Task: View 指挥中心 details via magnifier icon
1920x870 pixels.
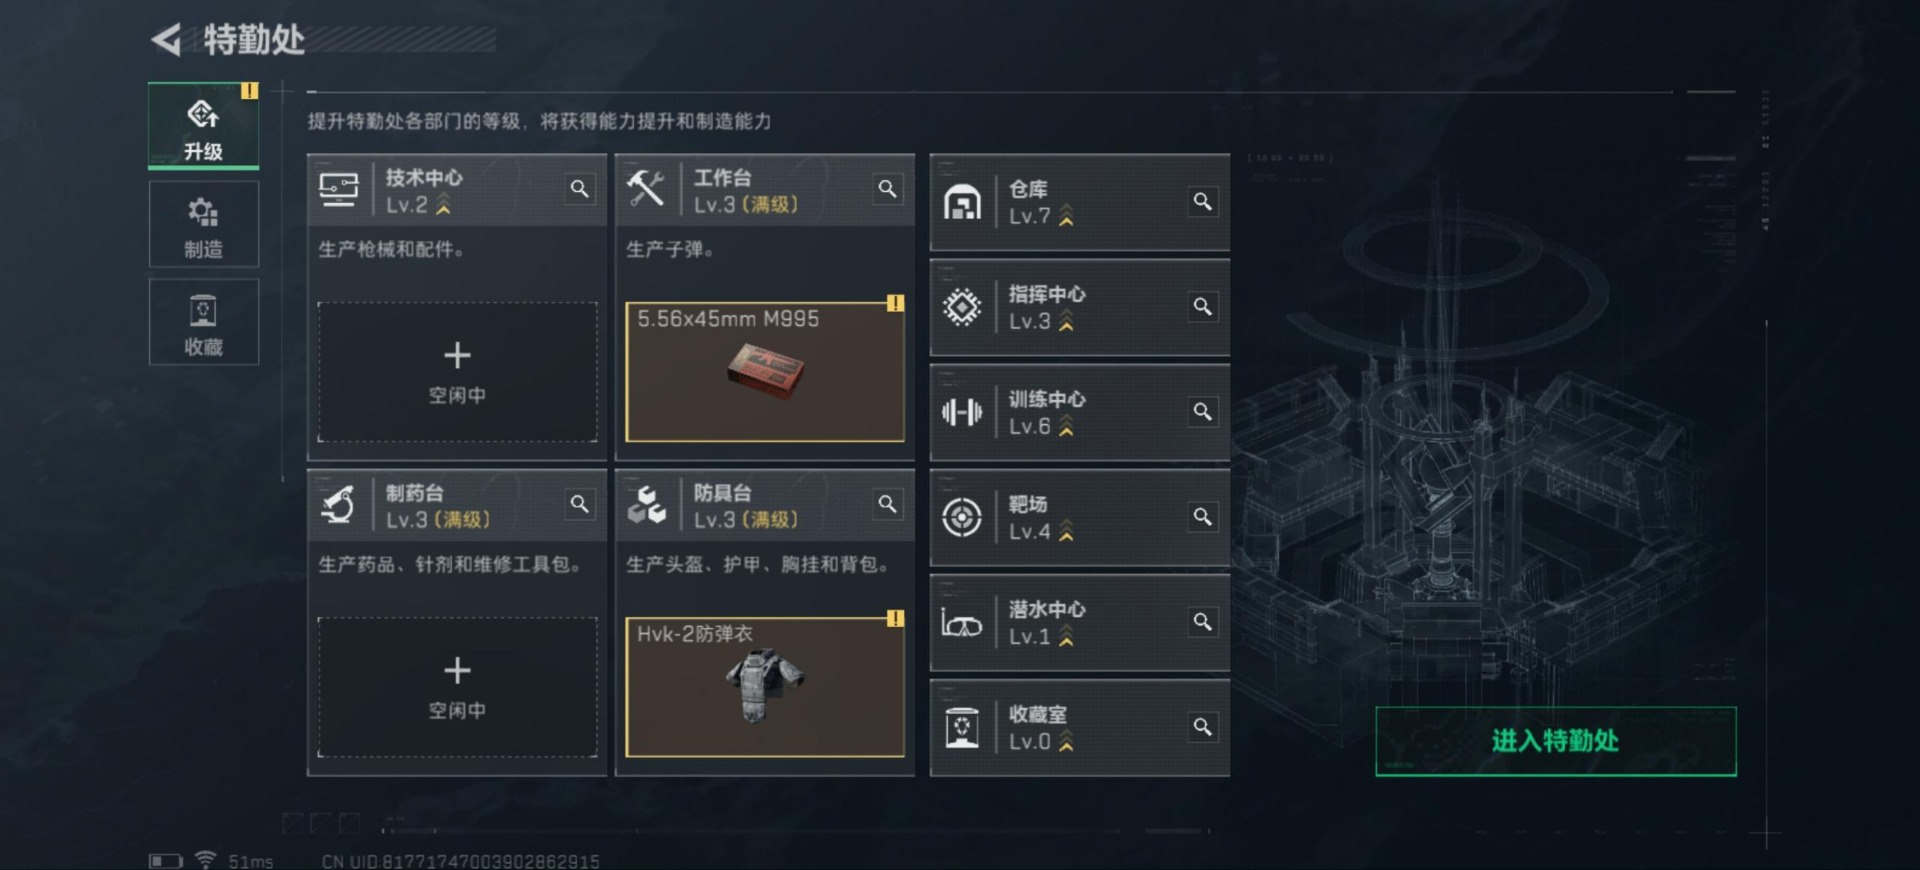Action: pyautogui.click(x=1202, y=306)
